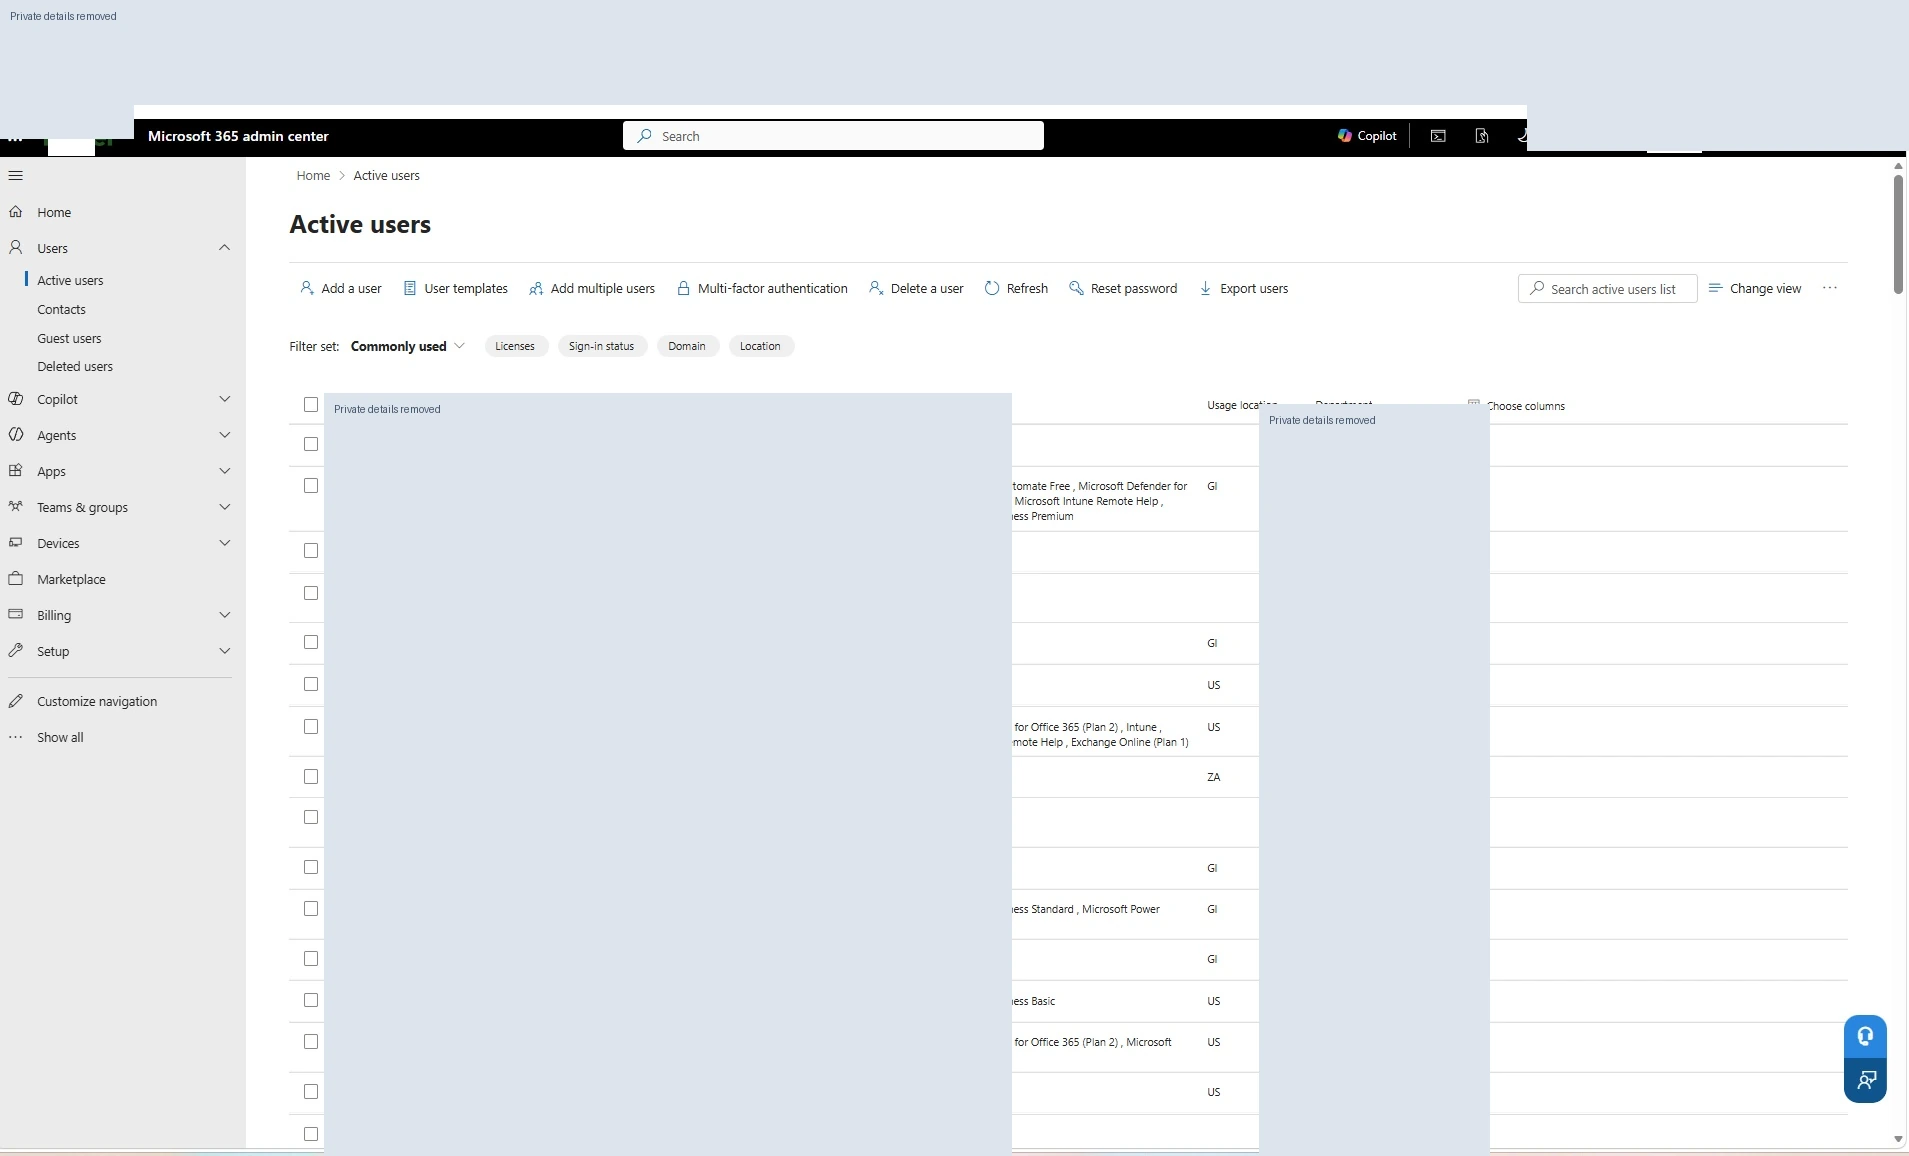Expand the Setup section chevron
The image size is (1909, 1156).
coord(224,650)
